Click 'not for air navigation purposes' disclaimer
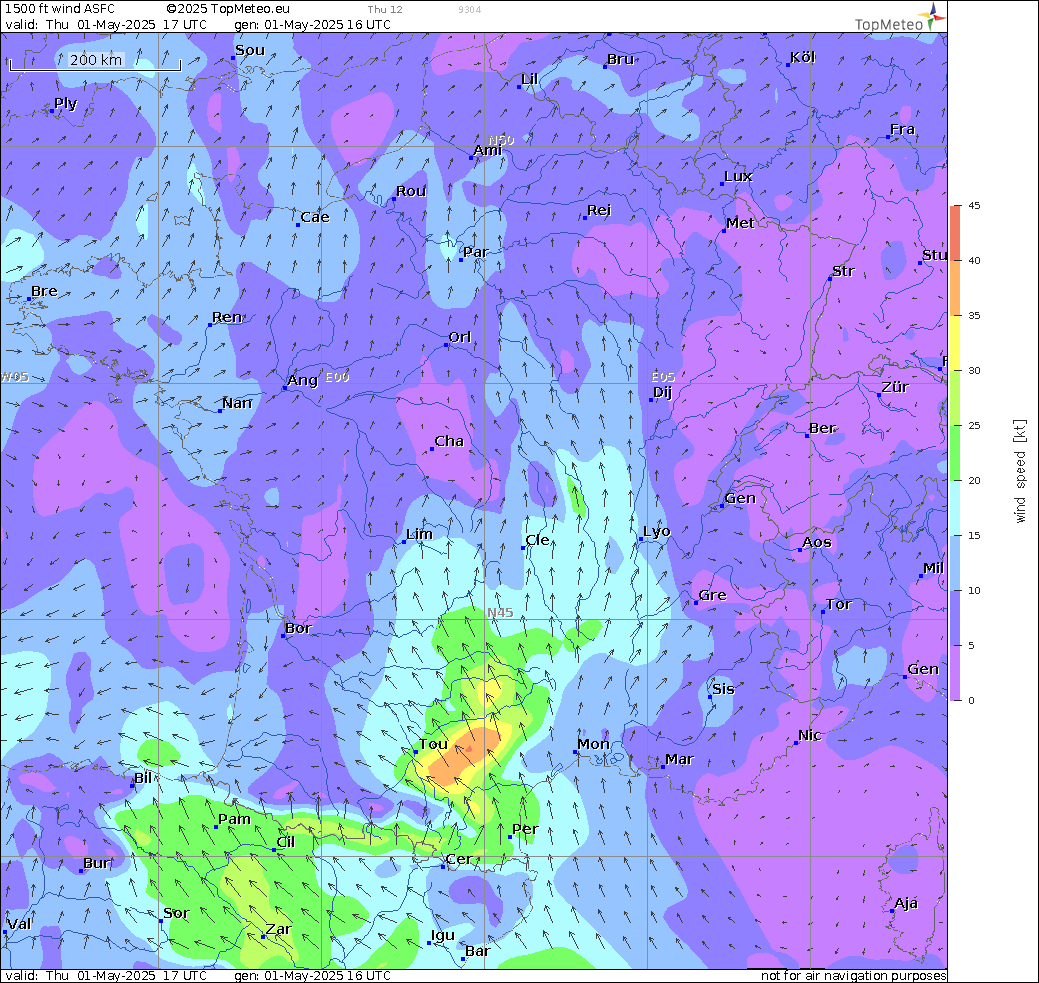The height and width of the screenshot is (983, 1039). pos(853,976)
